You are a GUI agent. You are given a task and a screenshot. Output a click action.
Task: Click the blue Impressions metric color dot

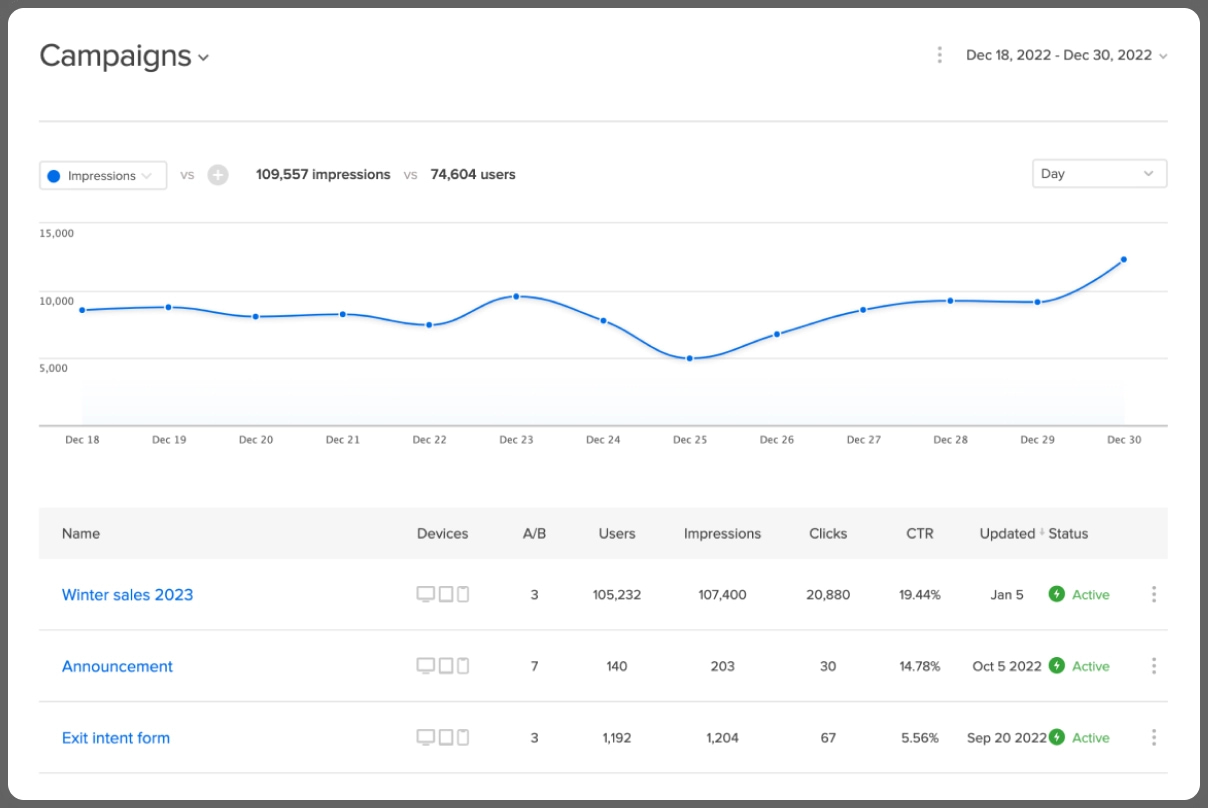pos(54,176)
